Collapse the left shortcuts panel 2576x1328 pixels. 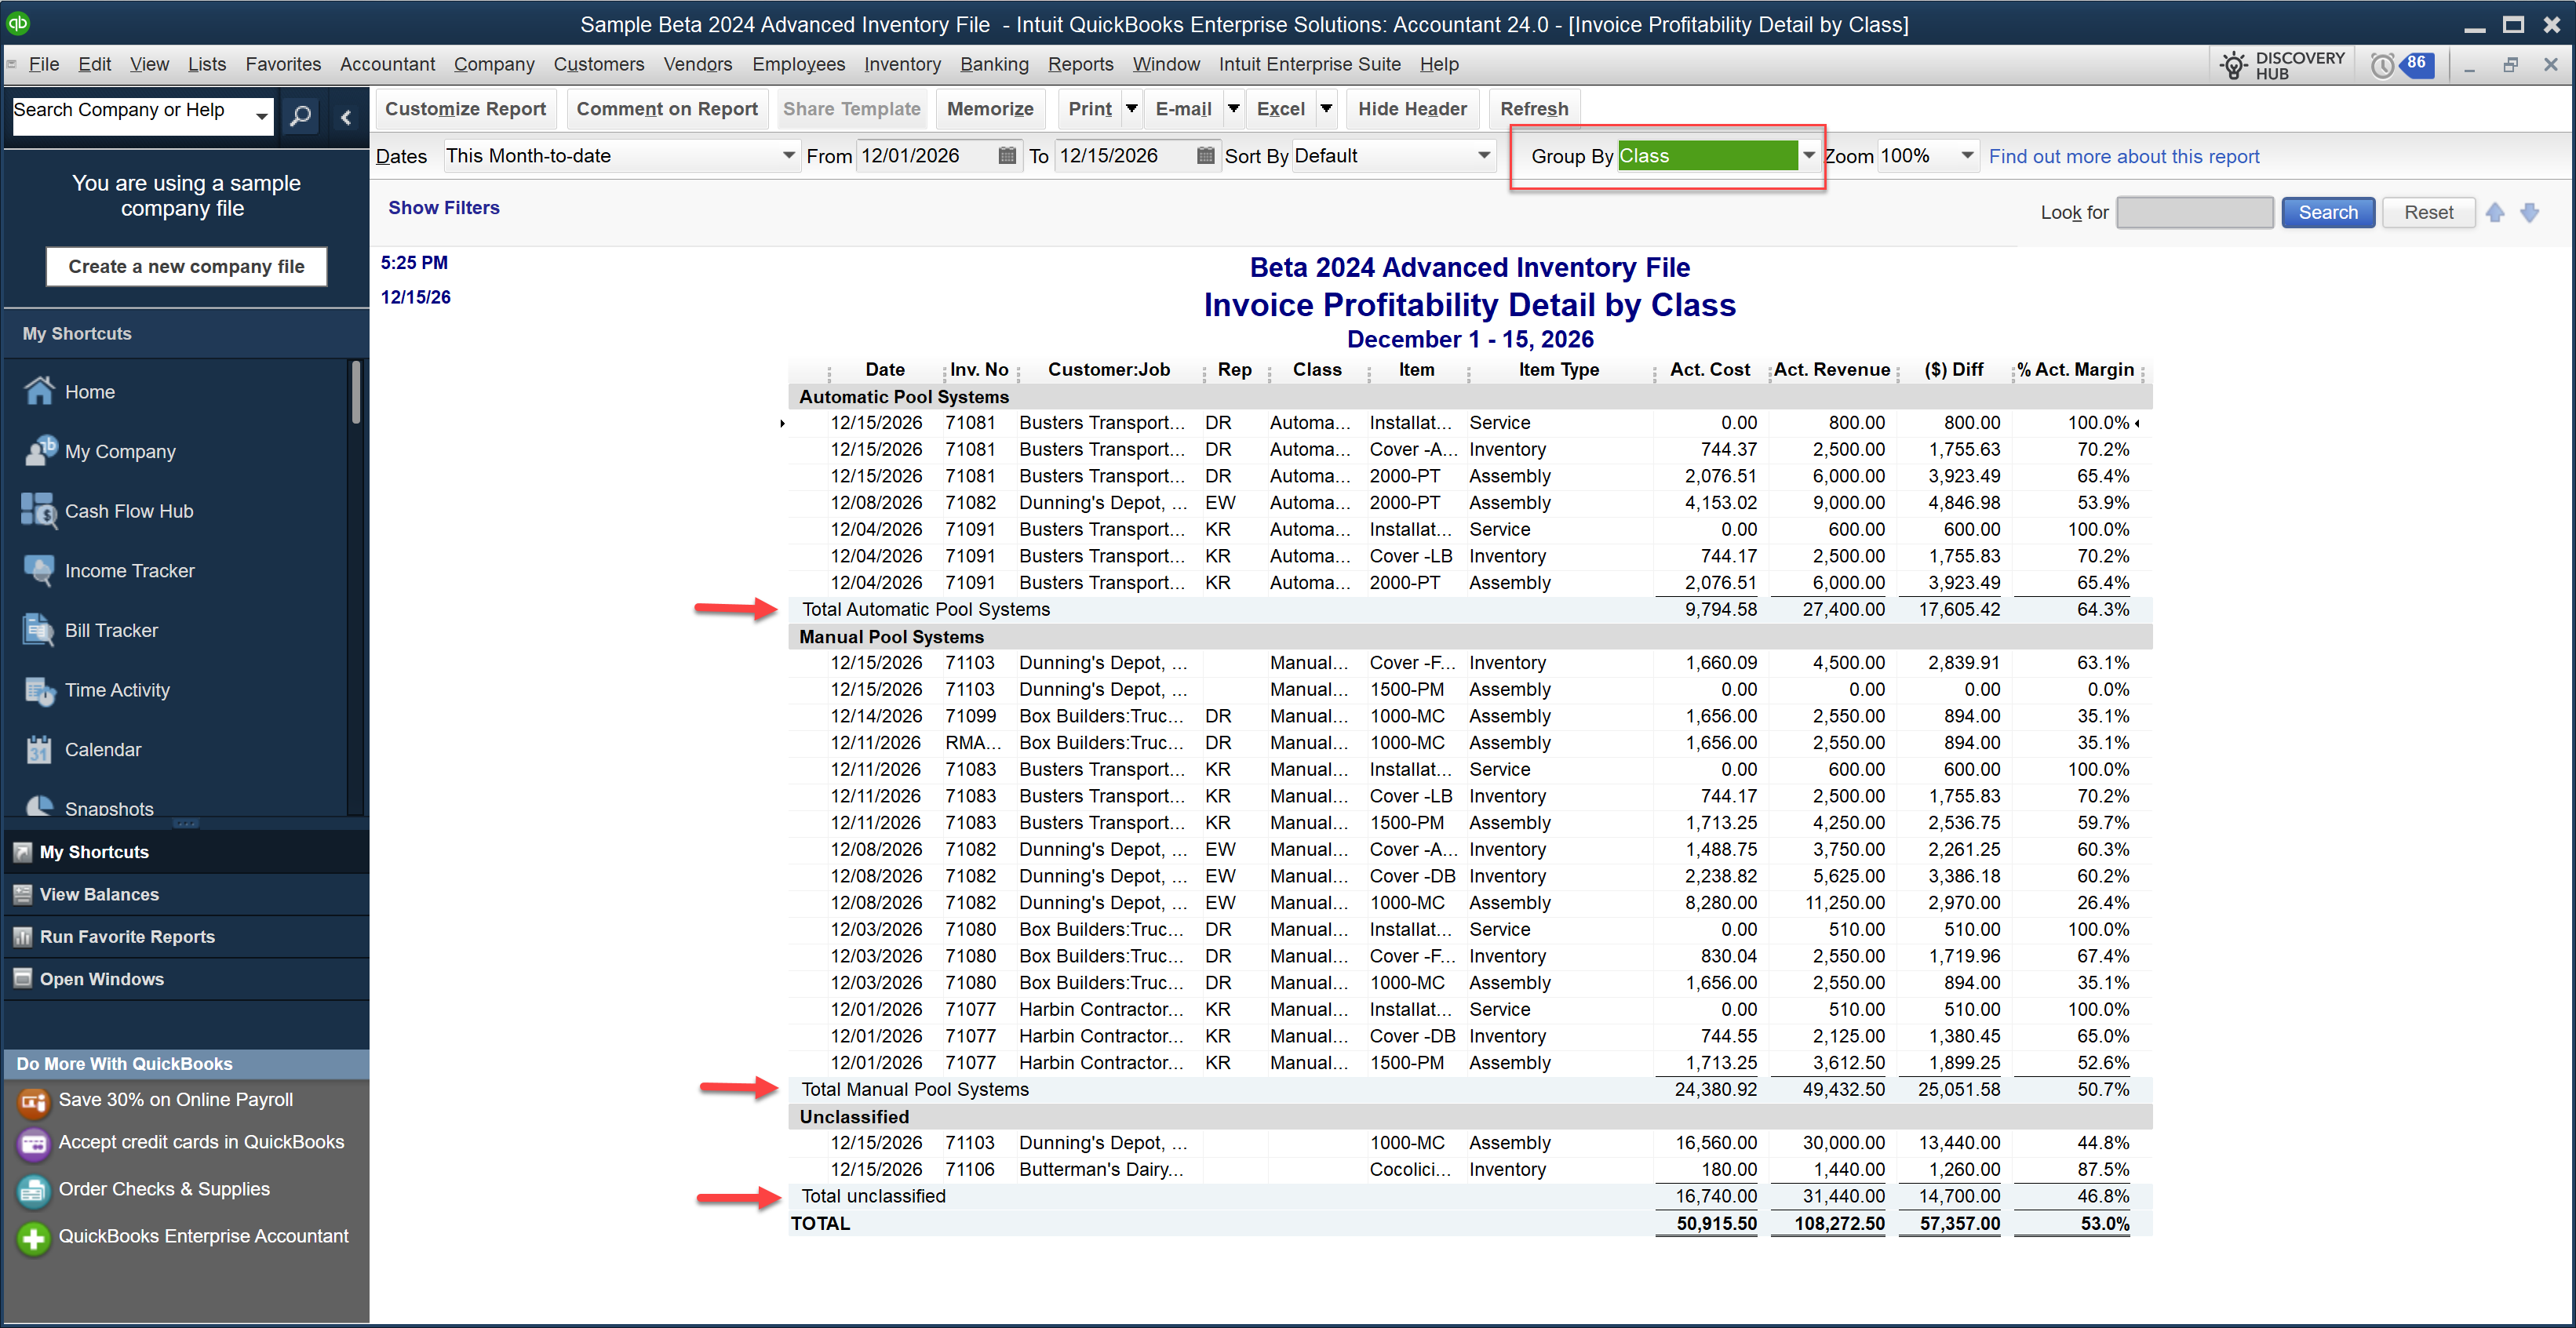346,117
